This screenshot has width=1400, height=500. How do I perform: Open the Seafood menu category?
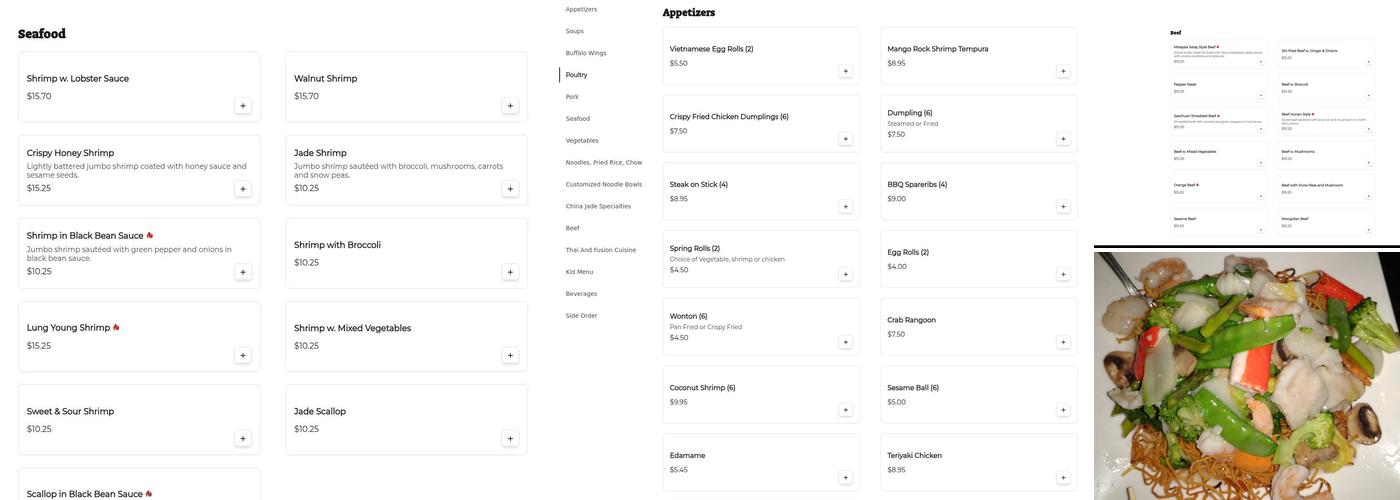point(578,119)
